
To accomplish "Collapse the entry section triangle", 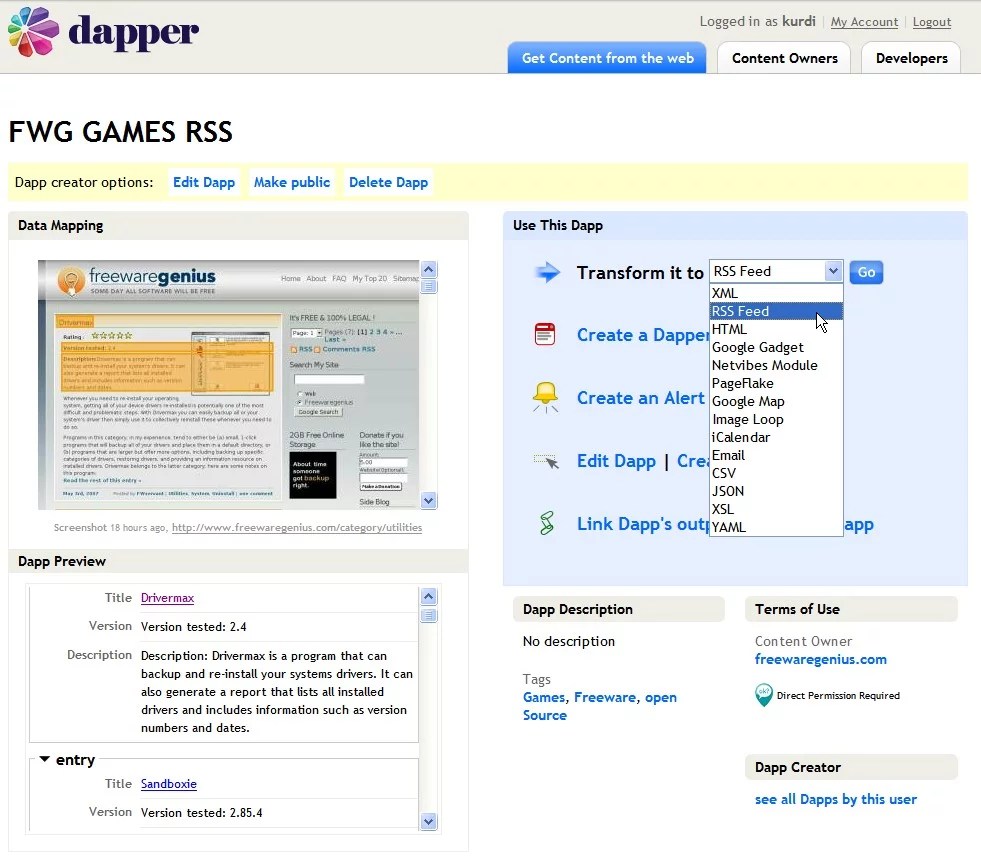I will [x=44, y=759].
